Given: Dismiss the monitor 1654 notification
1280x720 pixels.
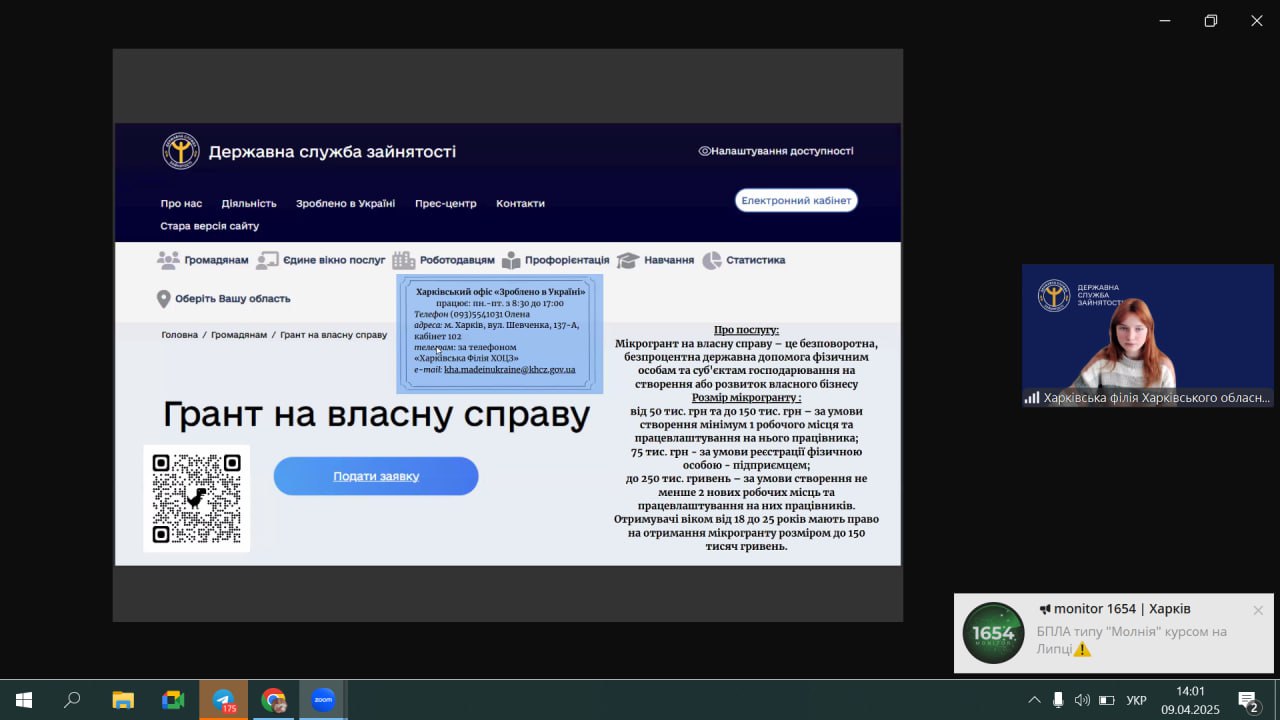Looking at the screenshot, I should 1258,610.
